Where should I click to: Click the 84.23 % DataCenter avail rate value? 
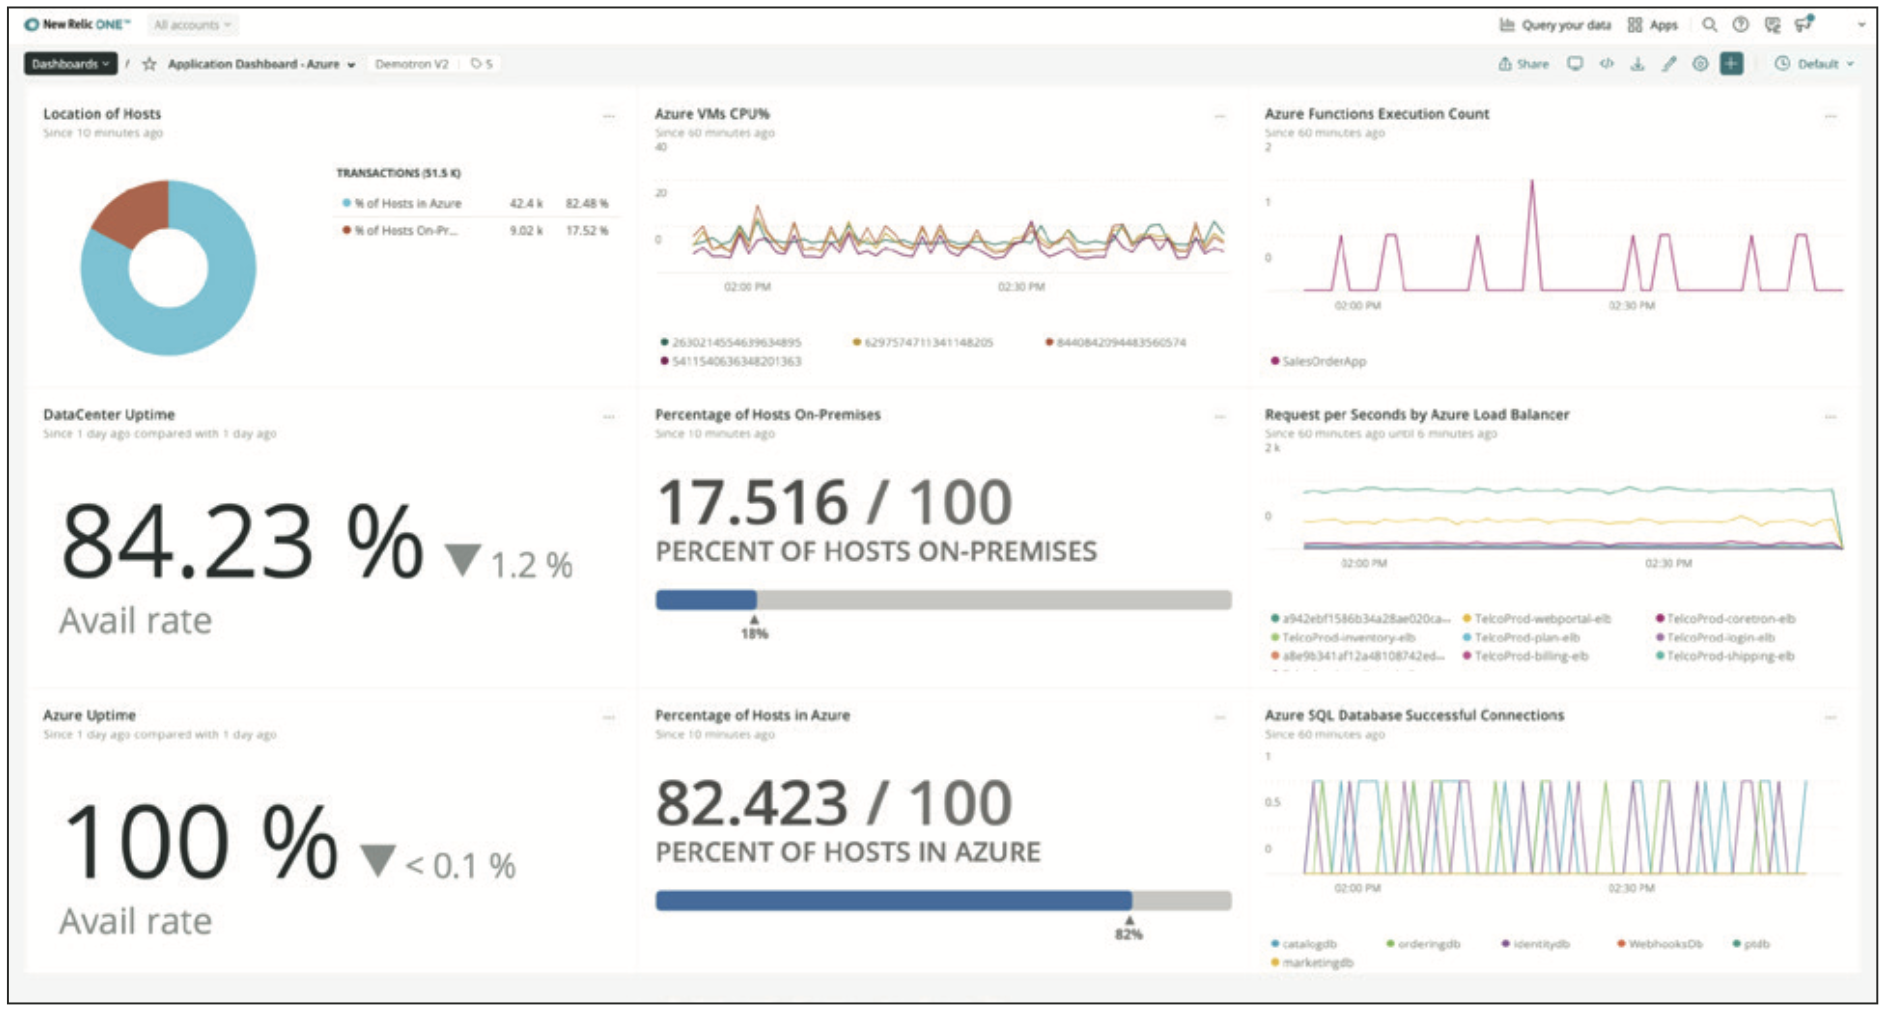pos(242,541)
